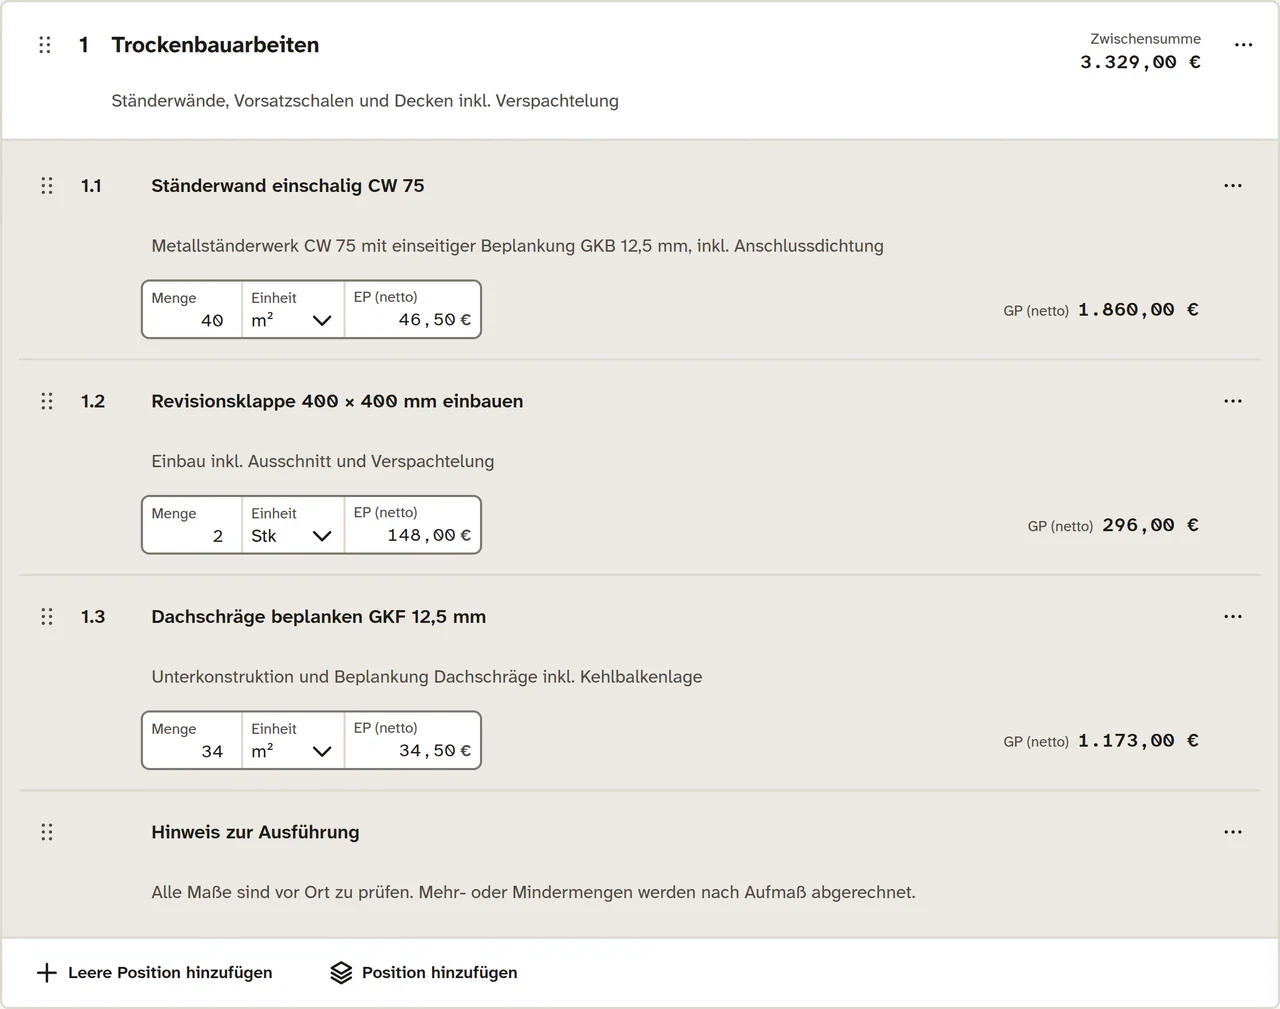This screenshot has height=1009, width=1280.
Task: Edit the EP (netto) field showing 148,00 €
Action: click(x=412, y=525)
